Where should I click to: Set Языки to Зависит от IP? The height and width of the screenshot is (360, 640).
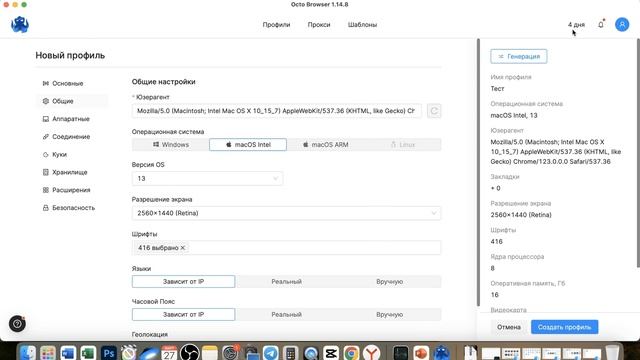click(x=183, y=281)
